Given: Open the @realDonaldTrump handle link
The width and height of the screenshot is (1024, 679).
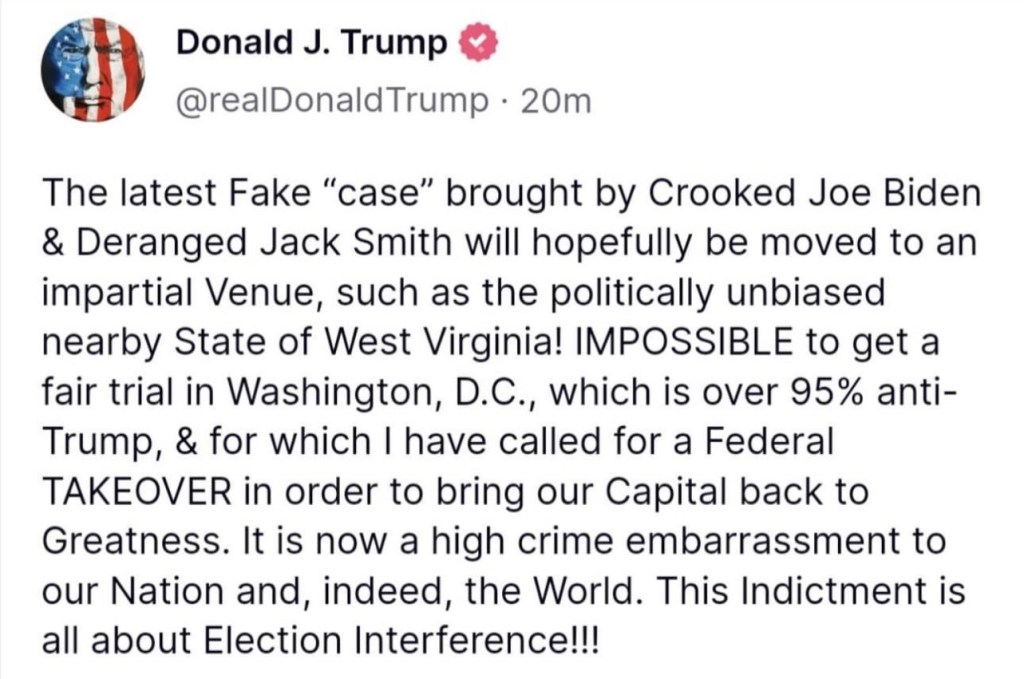Looking at the screenshot, I should [333, 100].
